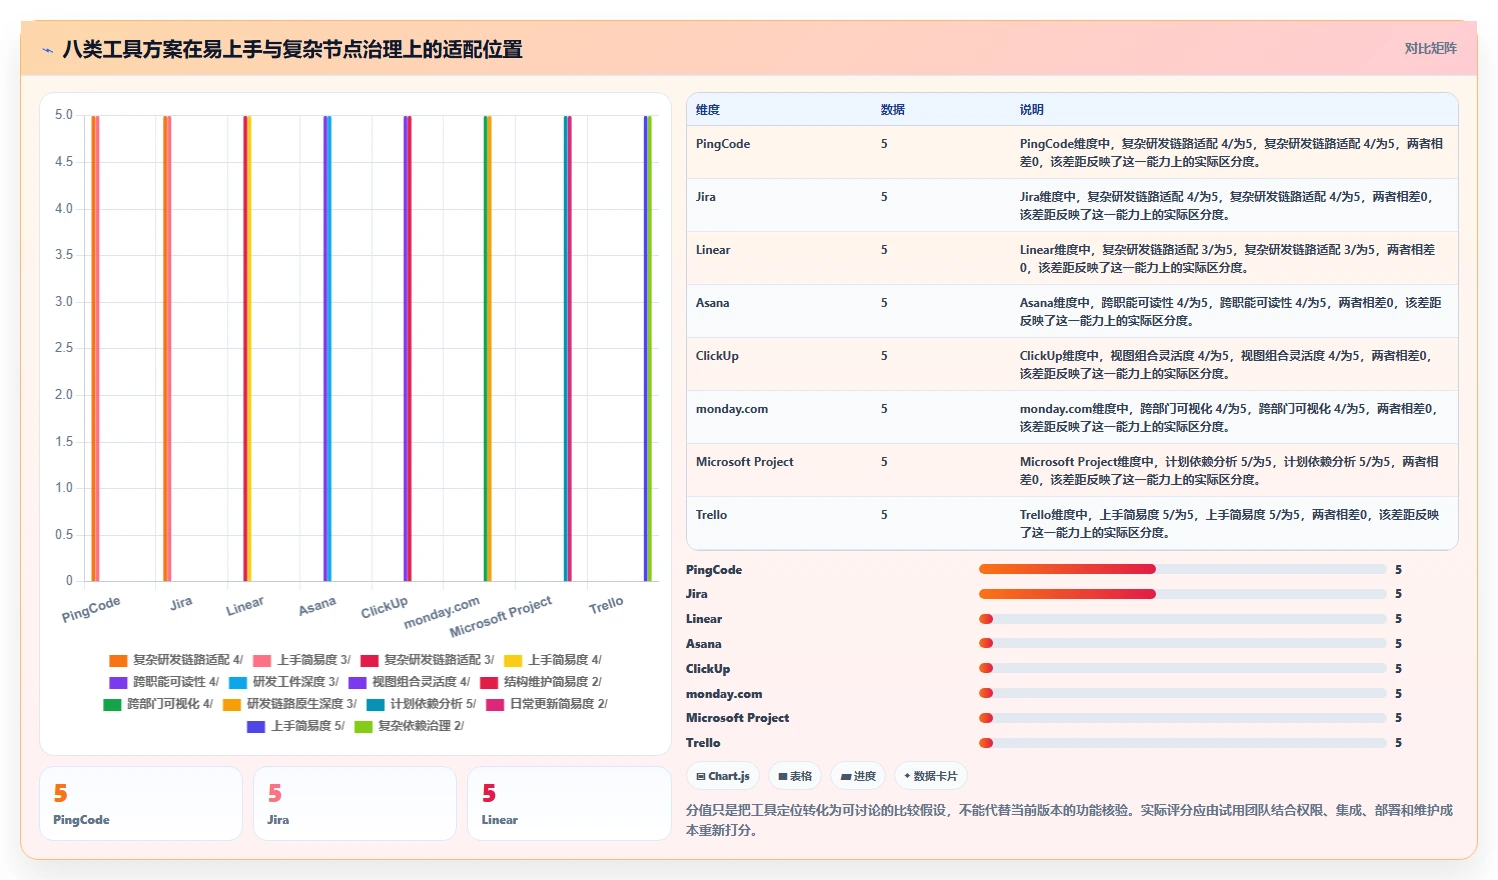Click the 表格 chip
The height and width of the screenshot is (880, 1498).
click(x=795, y=776)
